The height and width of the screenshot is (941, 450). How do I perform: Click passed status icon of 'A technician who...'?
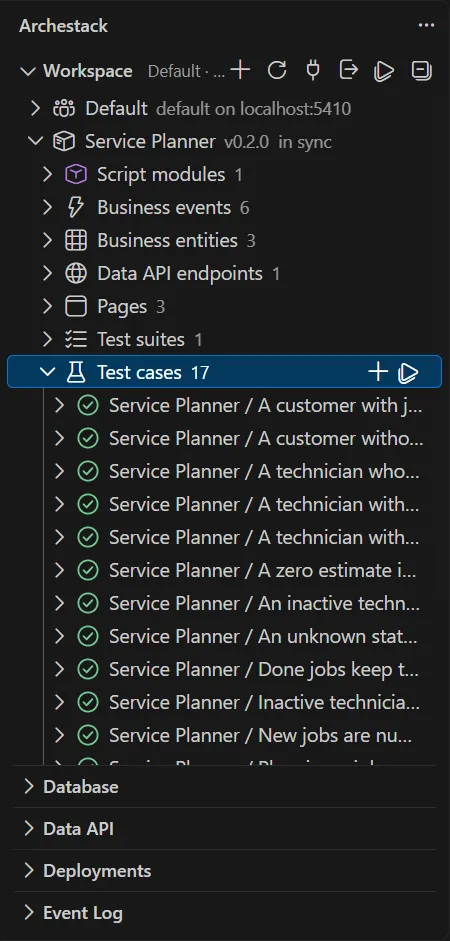click(x=88, y=472)
